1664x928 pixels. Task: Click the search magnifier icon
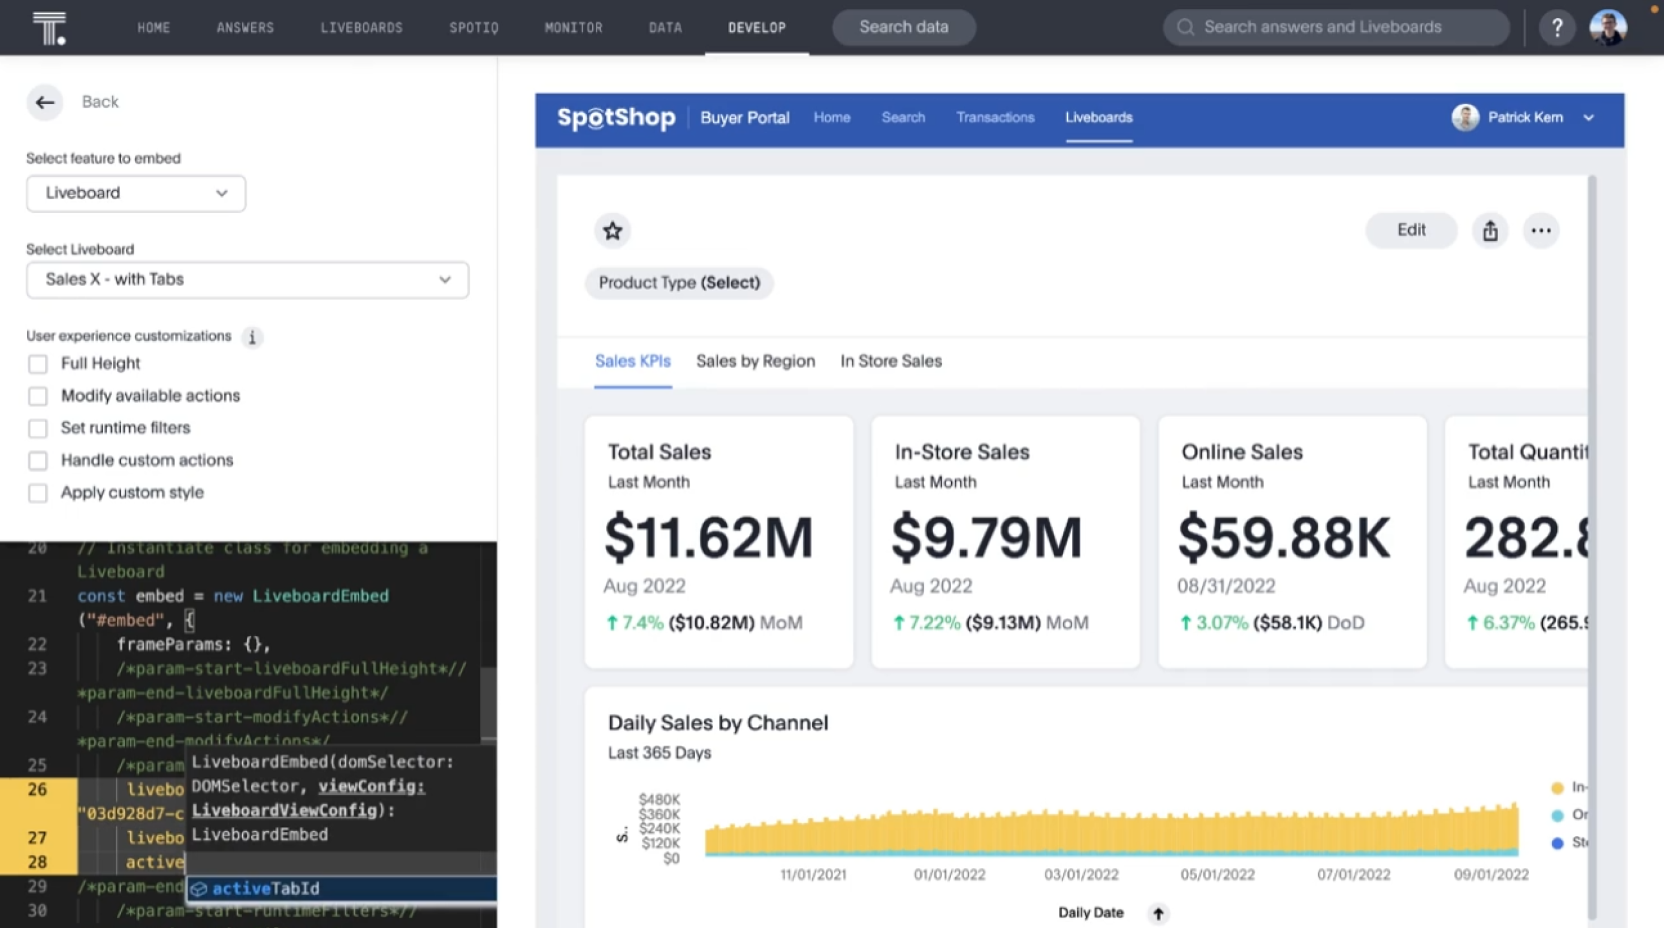click(1186, 28)
